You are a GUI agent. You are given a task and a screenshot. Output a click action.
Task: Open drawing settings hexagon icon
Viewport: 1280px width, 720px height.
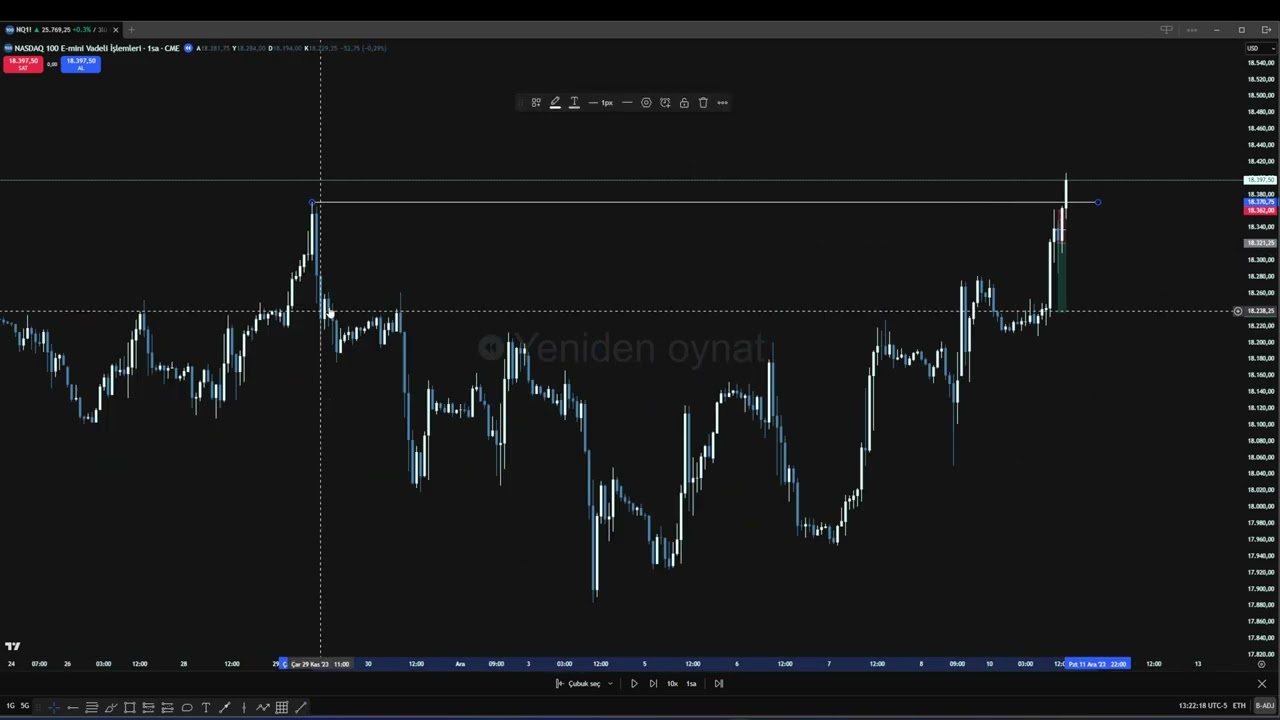(646, 103)
